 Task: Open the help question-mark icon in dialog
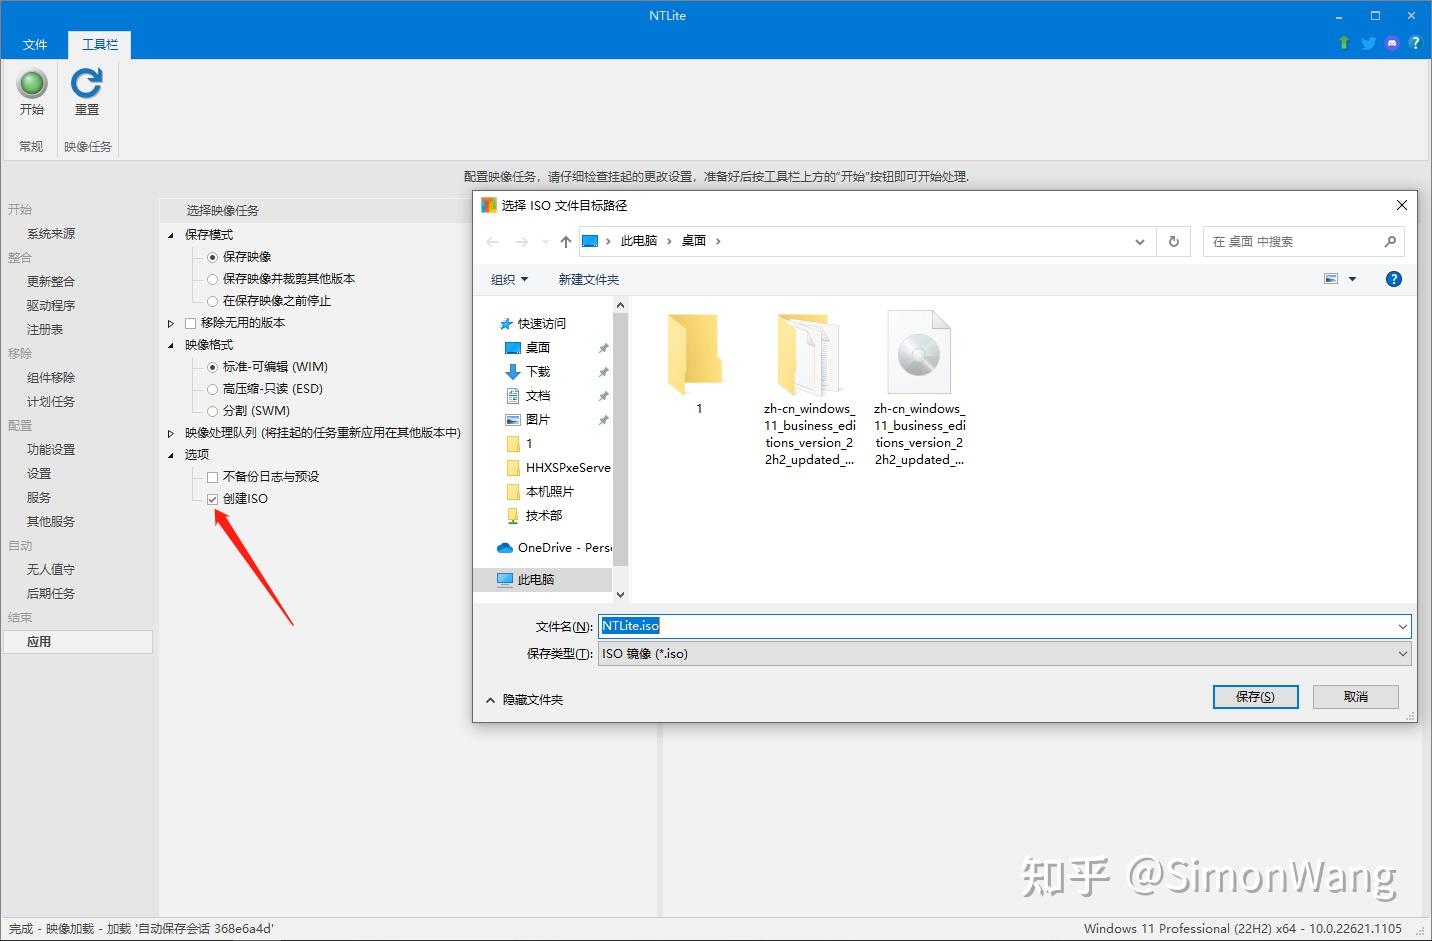pyautogui.click(x=1393, y=279)
